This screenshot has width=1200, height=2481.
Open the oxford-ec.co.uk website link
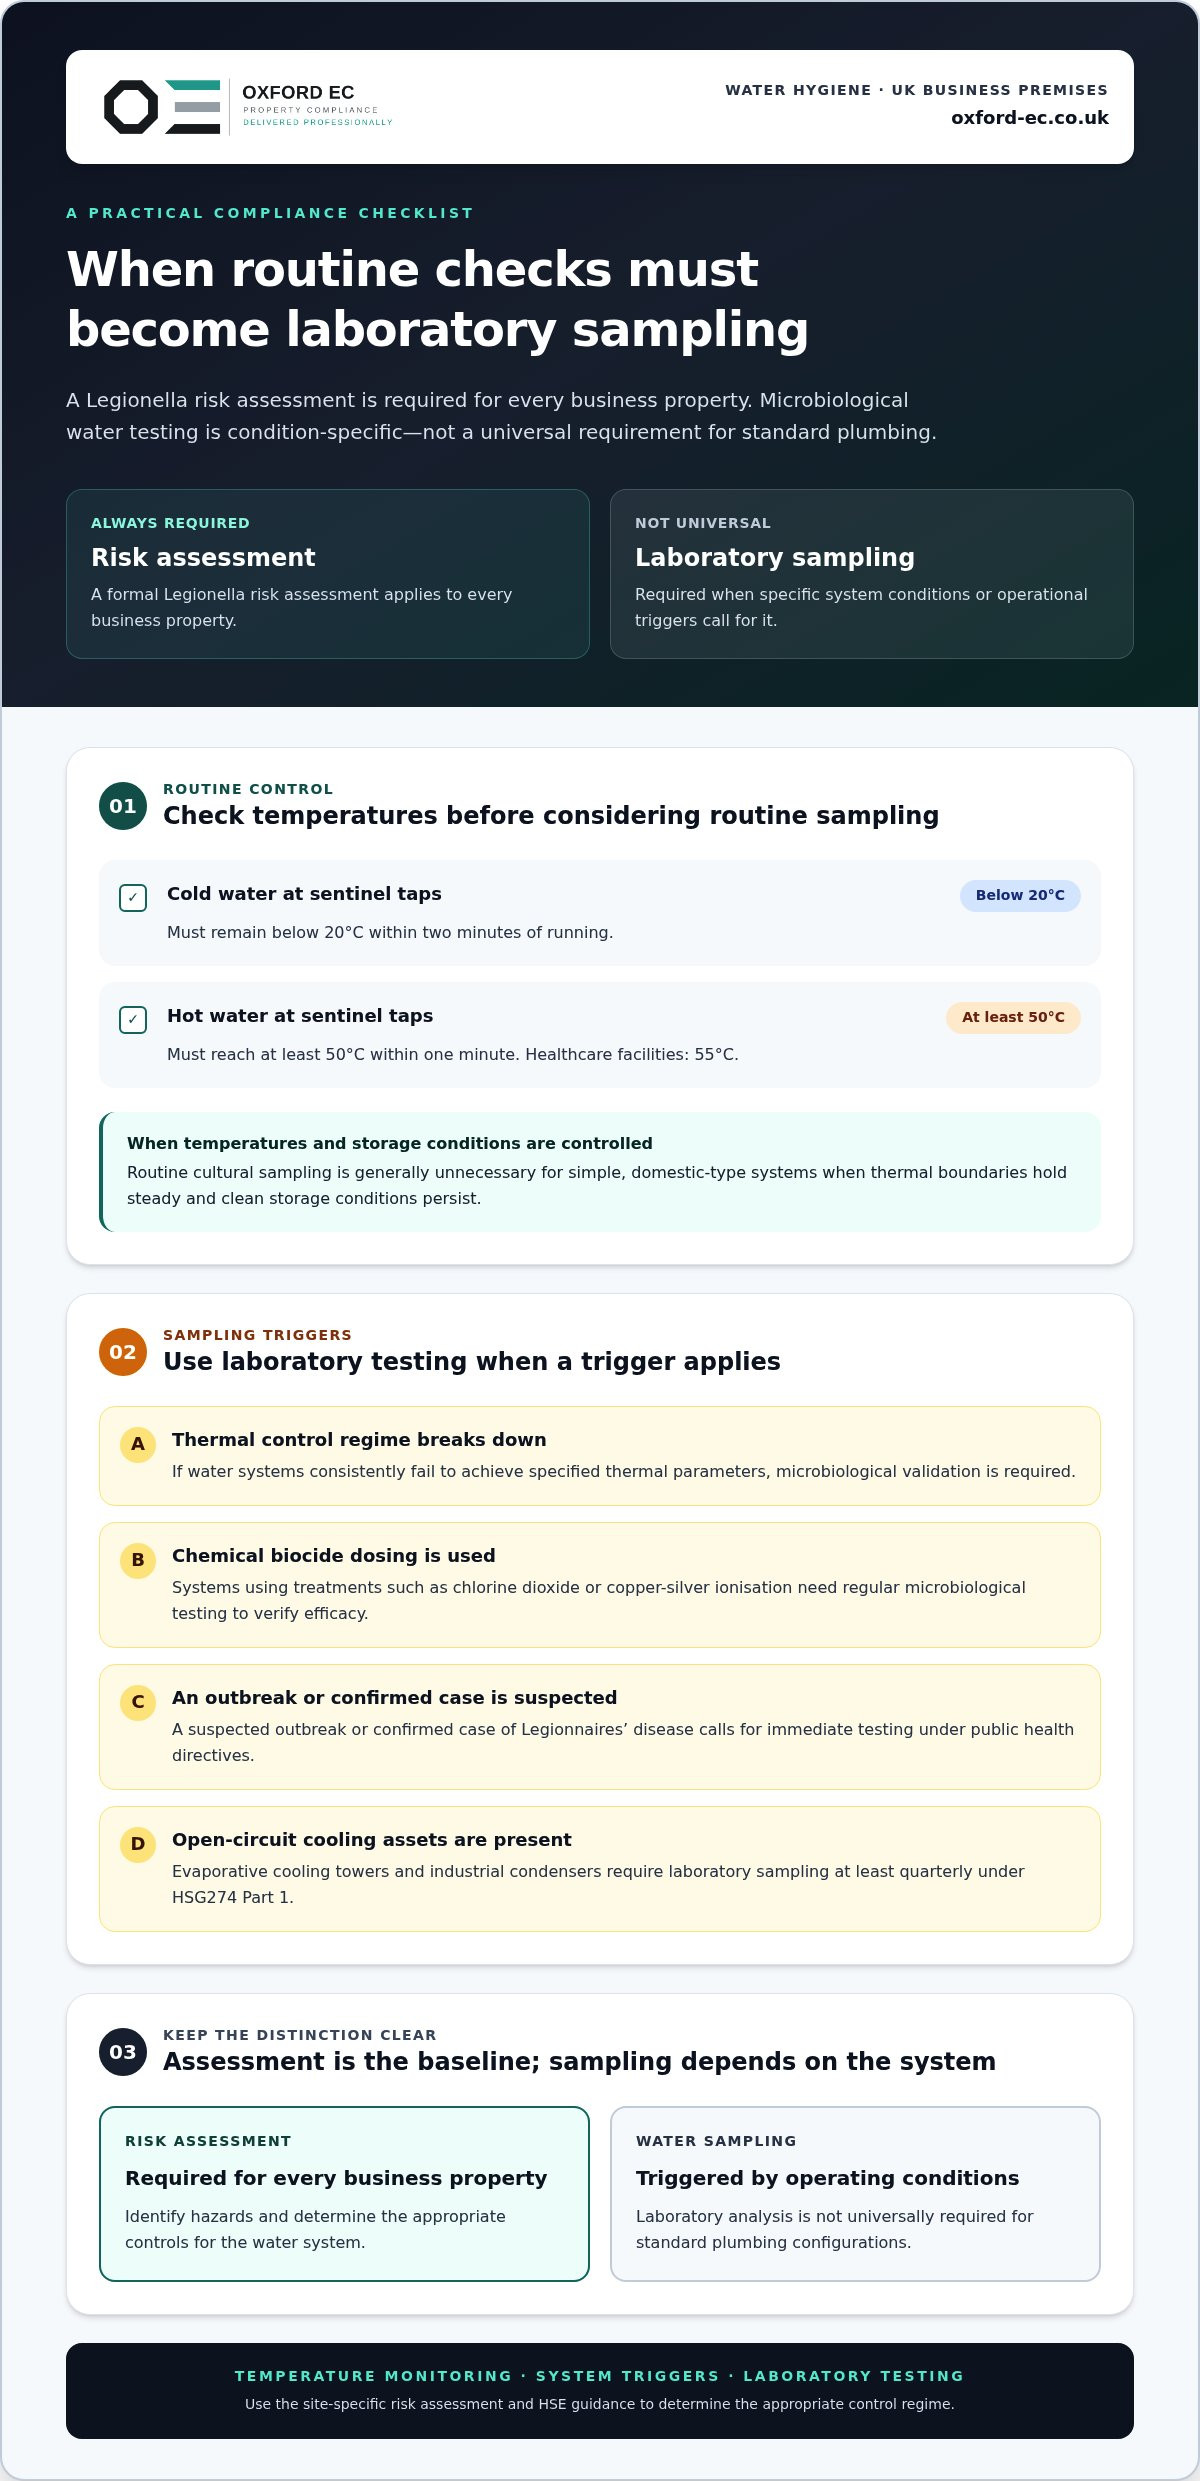[x=1030, y=118]
